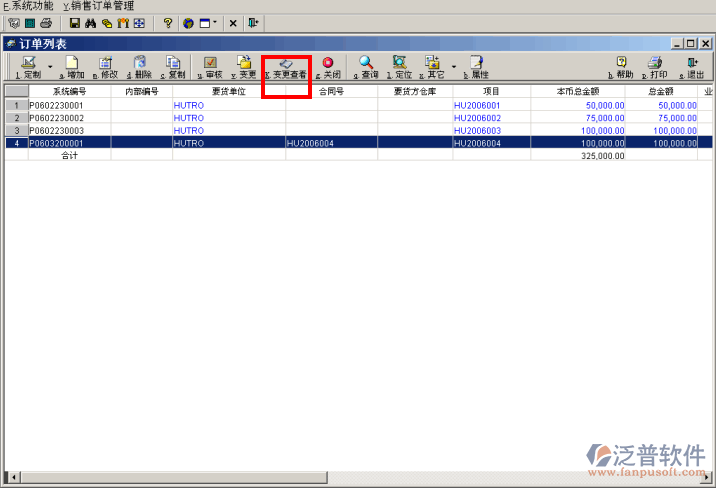Open the 系统功能 menu

click(28, 6)
